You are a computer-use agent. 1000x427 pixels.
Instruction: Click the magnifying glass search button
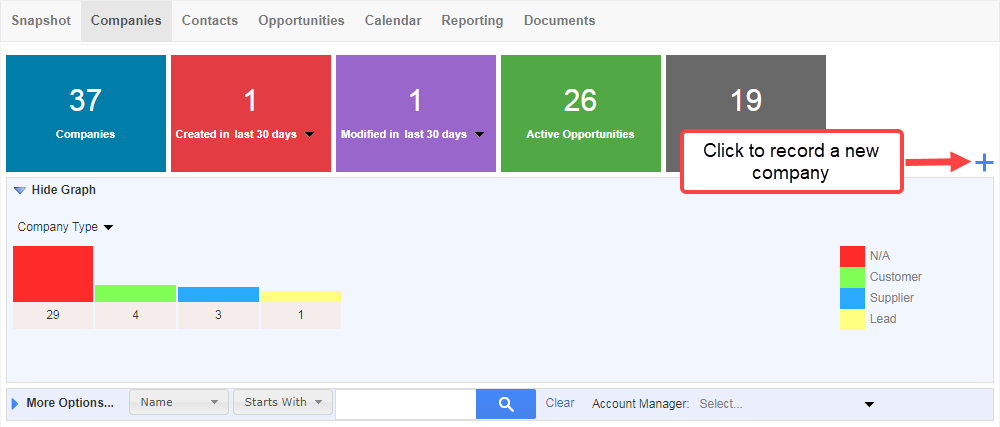506,403
